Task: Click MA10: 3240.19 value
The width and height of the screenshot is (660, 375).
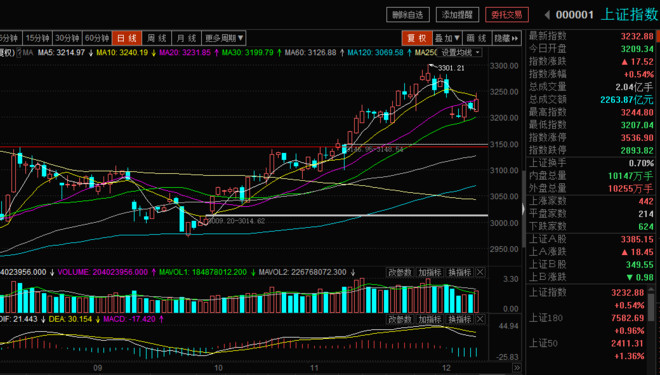Action: pos(122,53)
